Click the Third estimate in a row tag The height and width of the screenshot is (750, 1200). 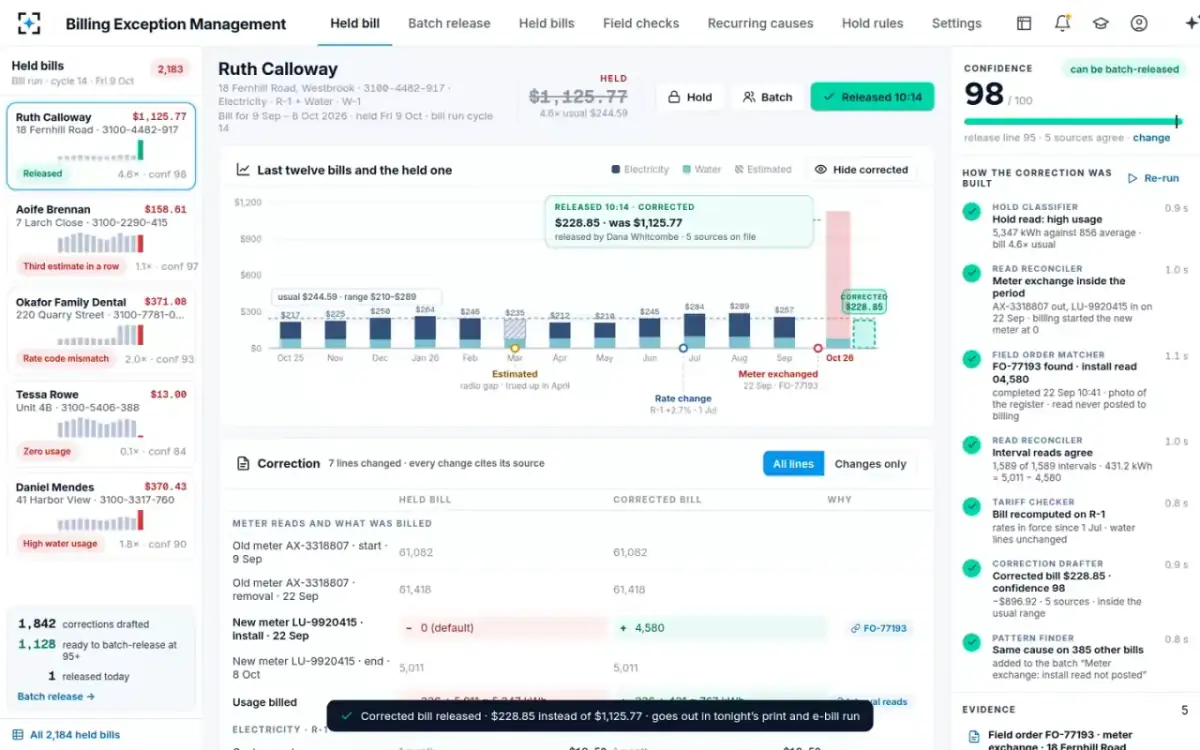[x=71, y=266]
